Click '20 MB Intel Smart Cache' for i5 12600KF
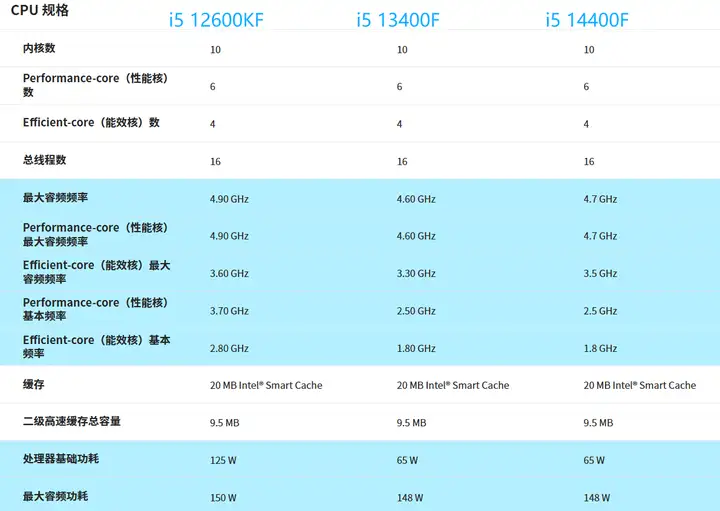 266,386
